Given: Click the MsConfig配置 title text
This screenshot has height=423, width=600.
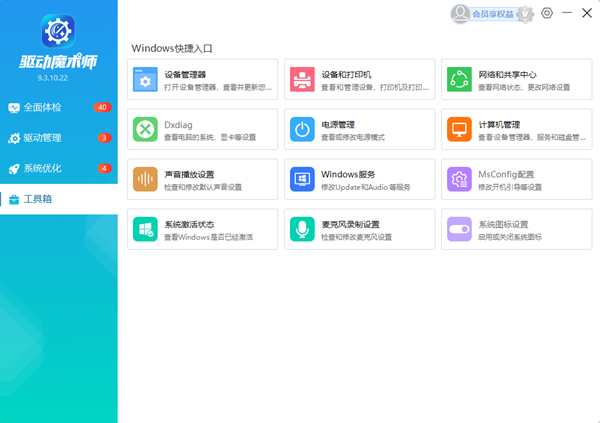Looking at the screenshot, I should [506, 175].
